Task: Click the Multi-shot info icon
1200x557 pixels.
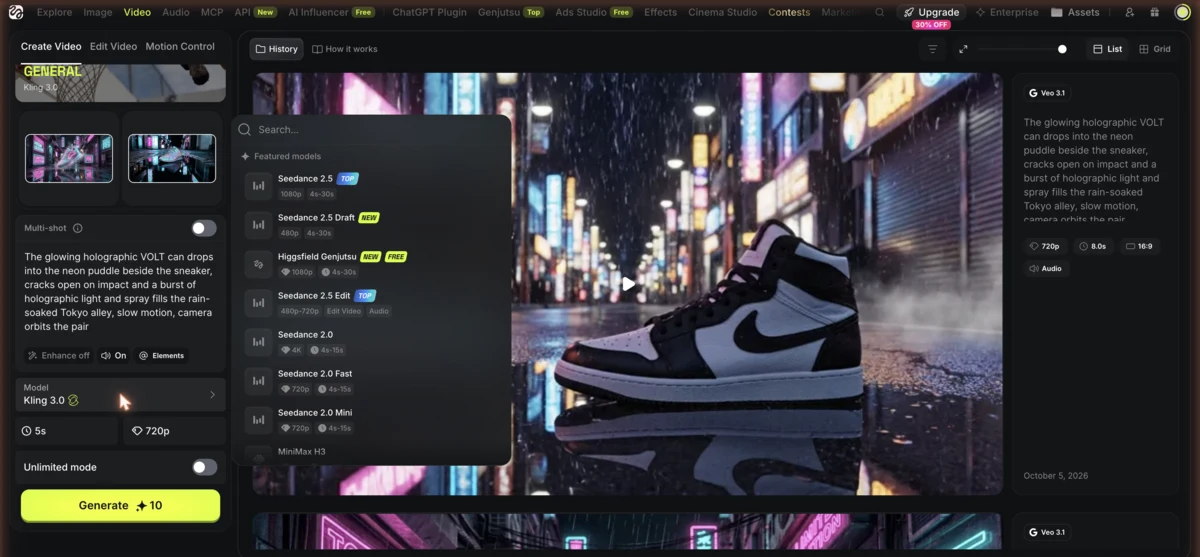Action: 78,228
